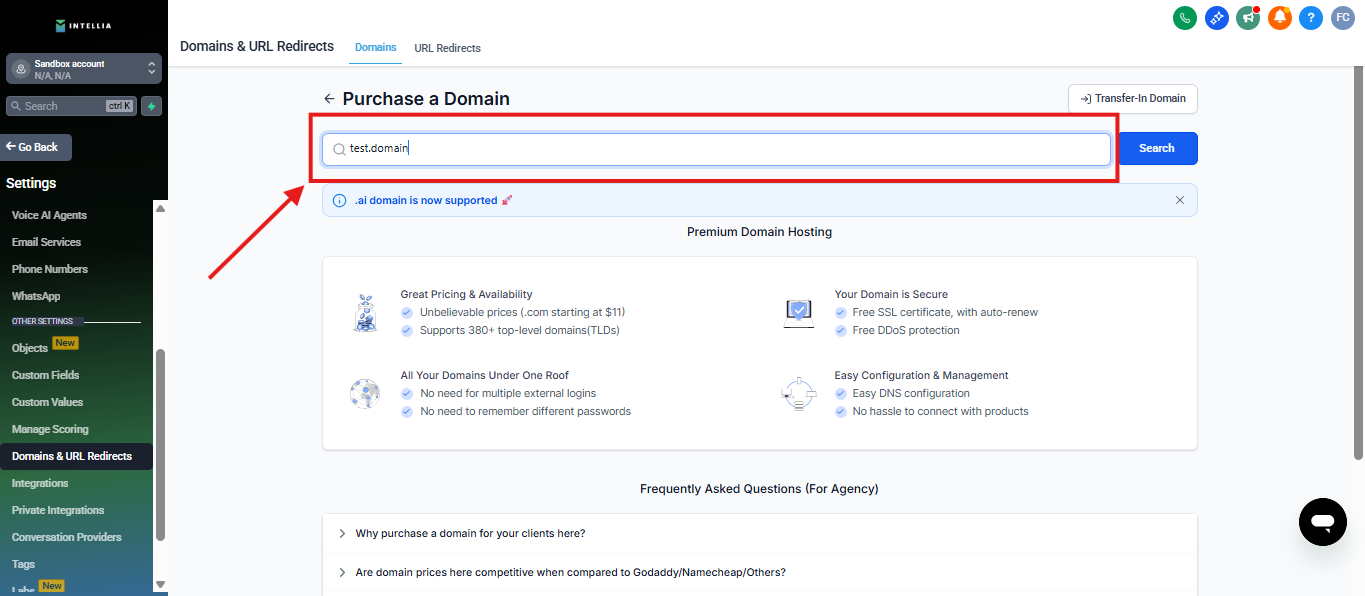This screenshot has width=1365, height=596.
Task: Expand the 'Why purchase a domain' FAQ
Action: click(x=470, y=533)
